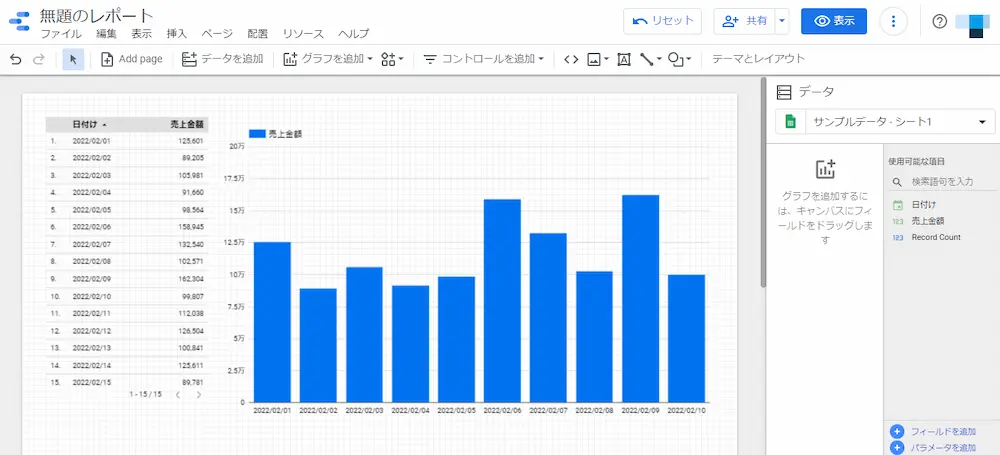Open the リソース menu
Viewport: 1000px width, 455px height.
303,34
